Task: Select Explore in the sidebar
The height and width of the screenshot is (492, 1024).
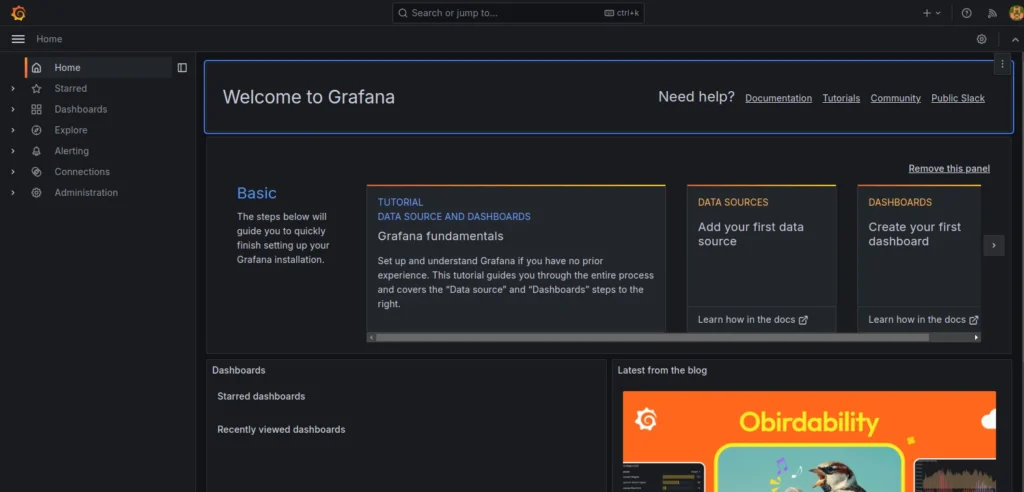Action: pos(71,130)
